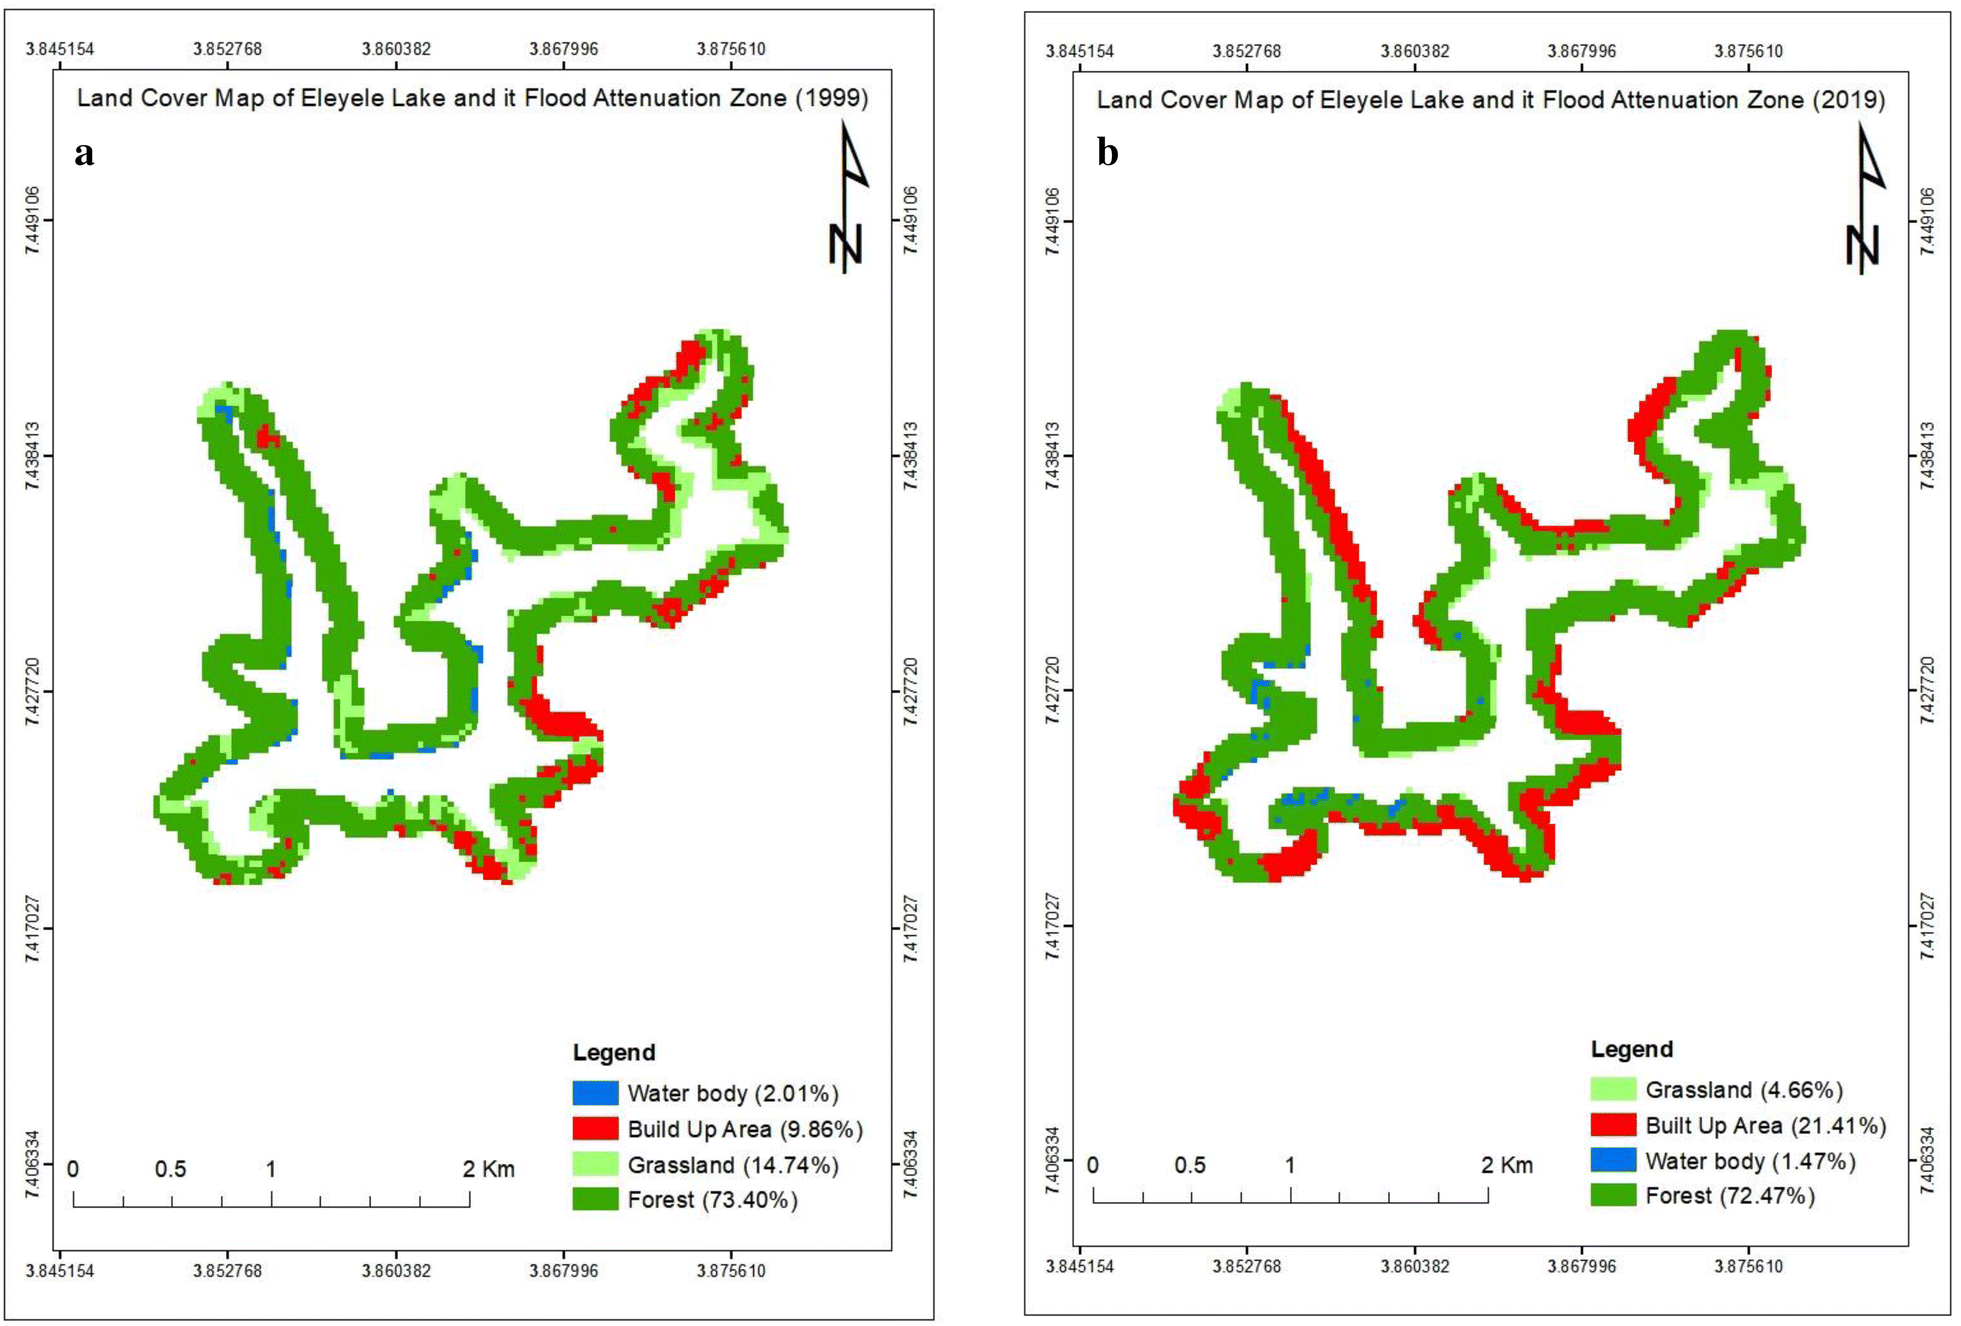
Task: Click the north arrow on map a
Action: pyautogui.click(x=848, y=196)
